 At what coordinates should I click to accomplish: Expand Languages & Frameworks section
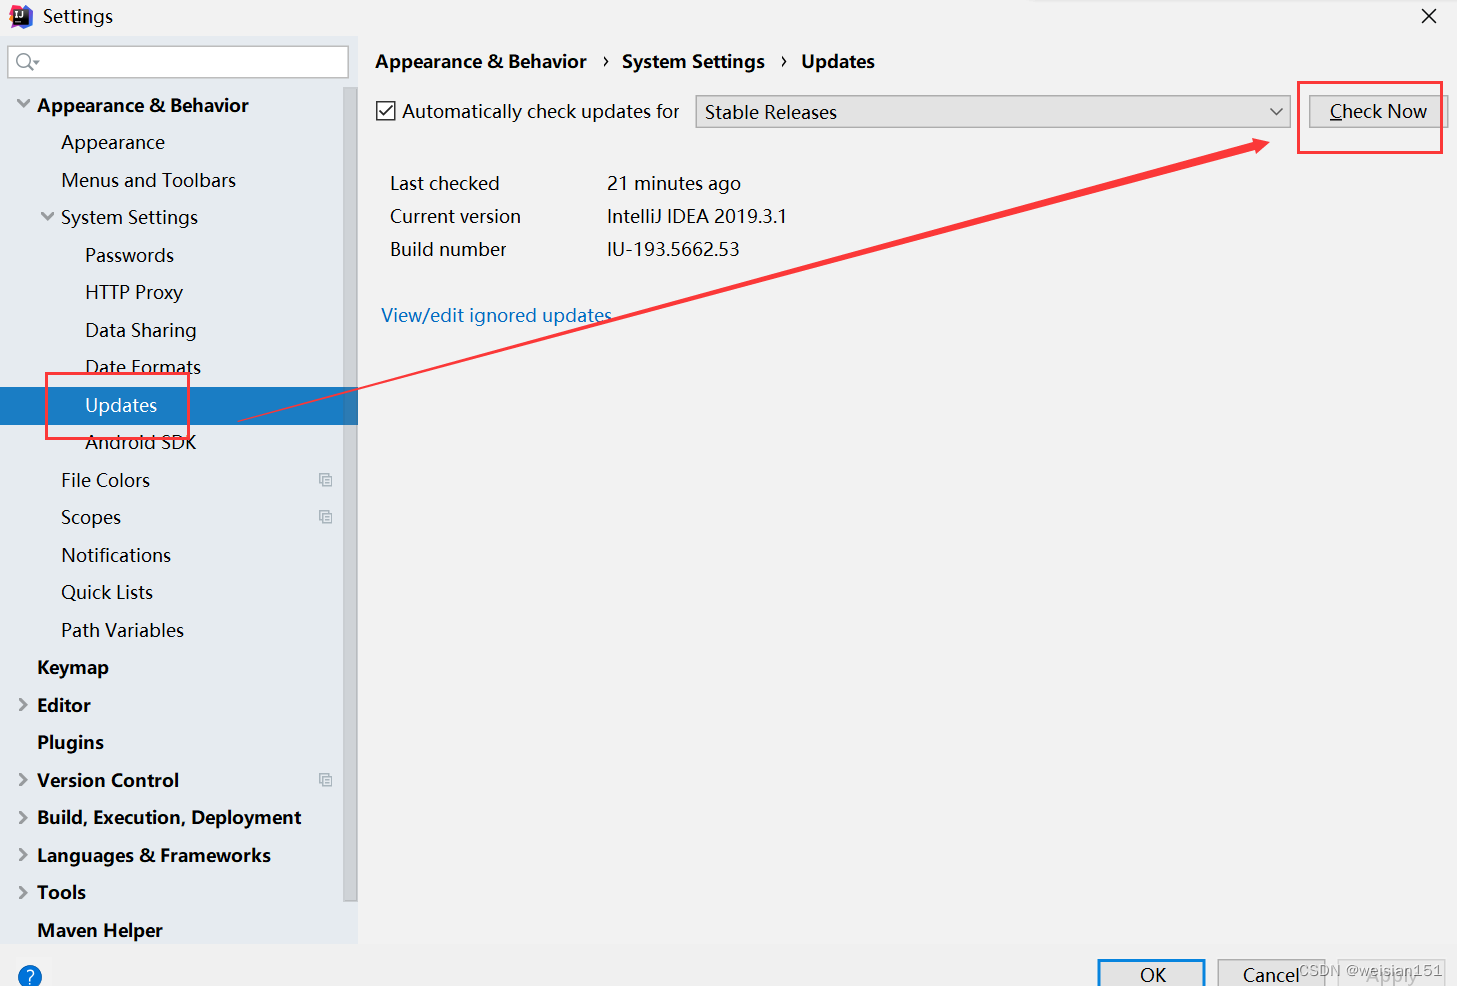point(23,854)
